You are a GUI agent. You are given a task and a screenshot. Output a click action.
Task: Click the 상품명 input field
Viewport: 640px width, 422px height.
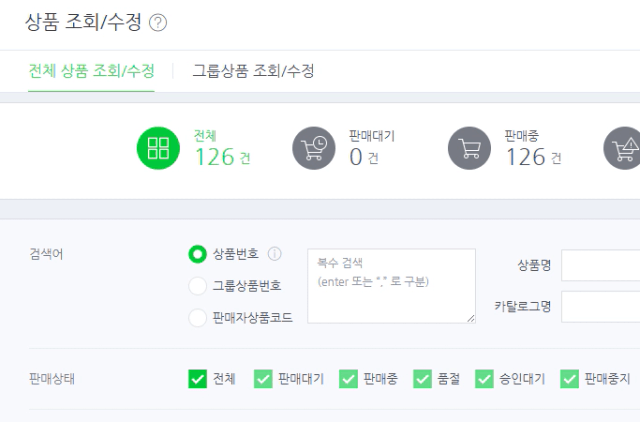tap(600, 265)
